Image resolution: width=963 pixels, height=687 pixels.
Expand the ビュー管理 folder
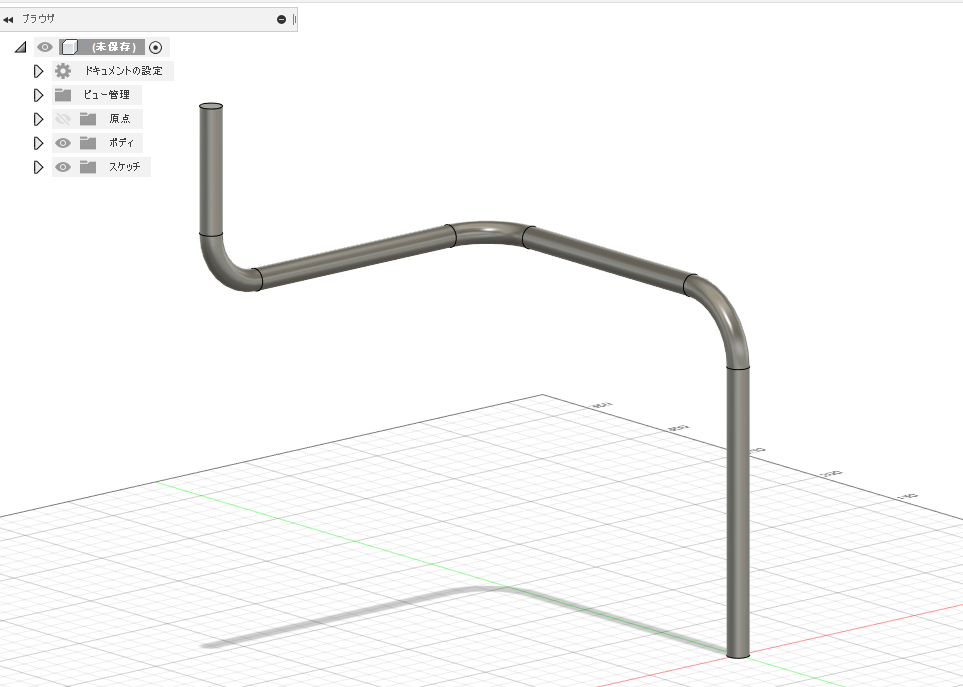tap(38, 95)
